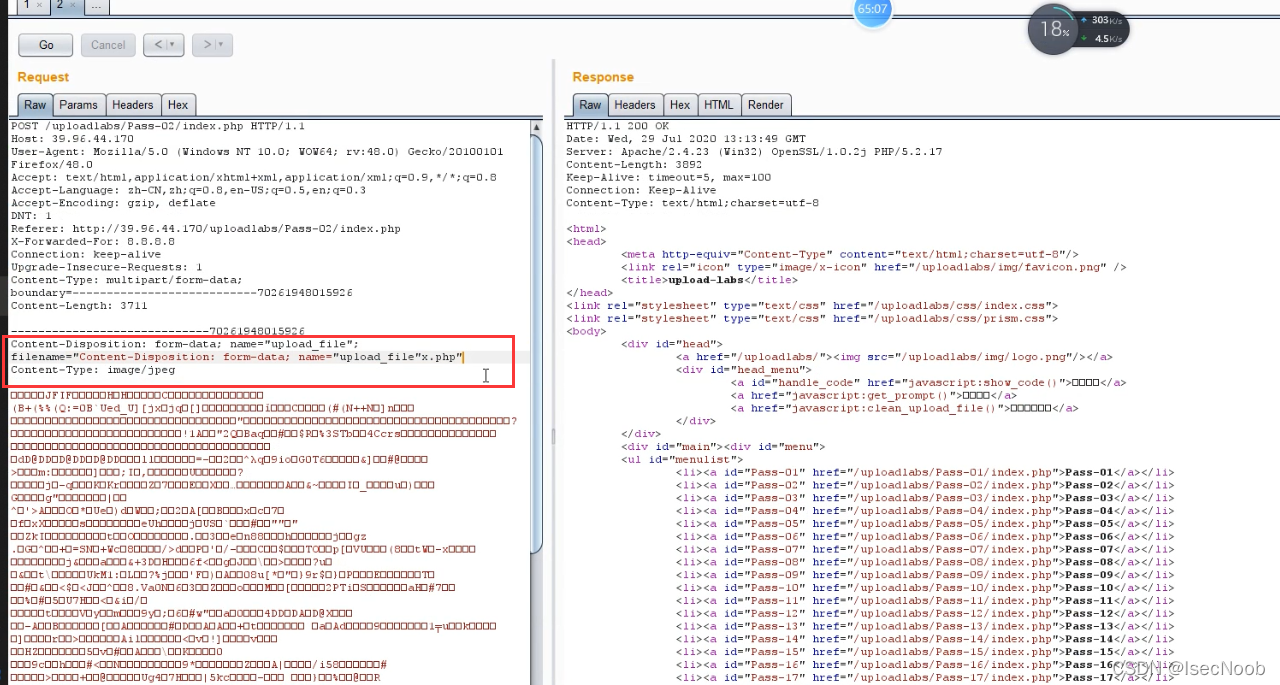The image size is (1280, 685).
Task: Open the back-history dropdown arrow
Action: click(x=174, y=45)
